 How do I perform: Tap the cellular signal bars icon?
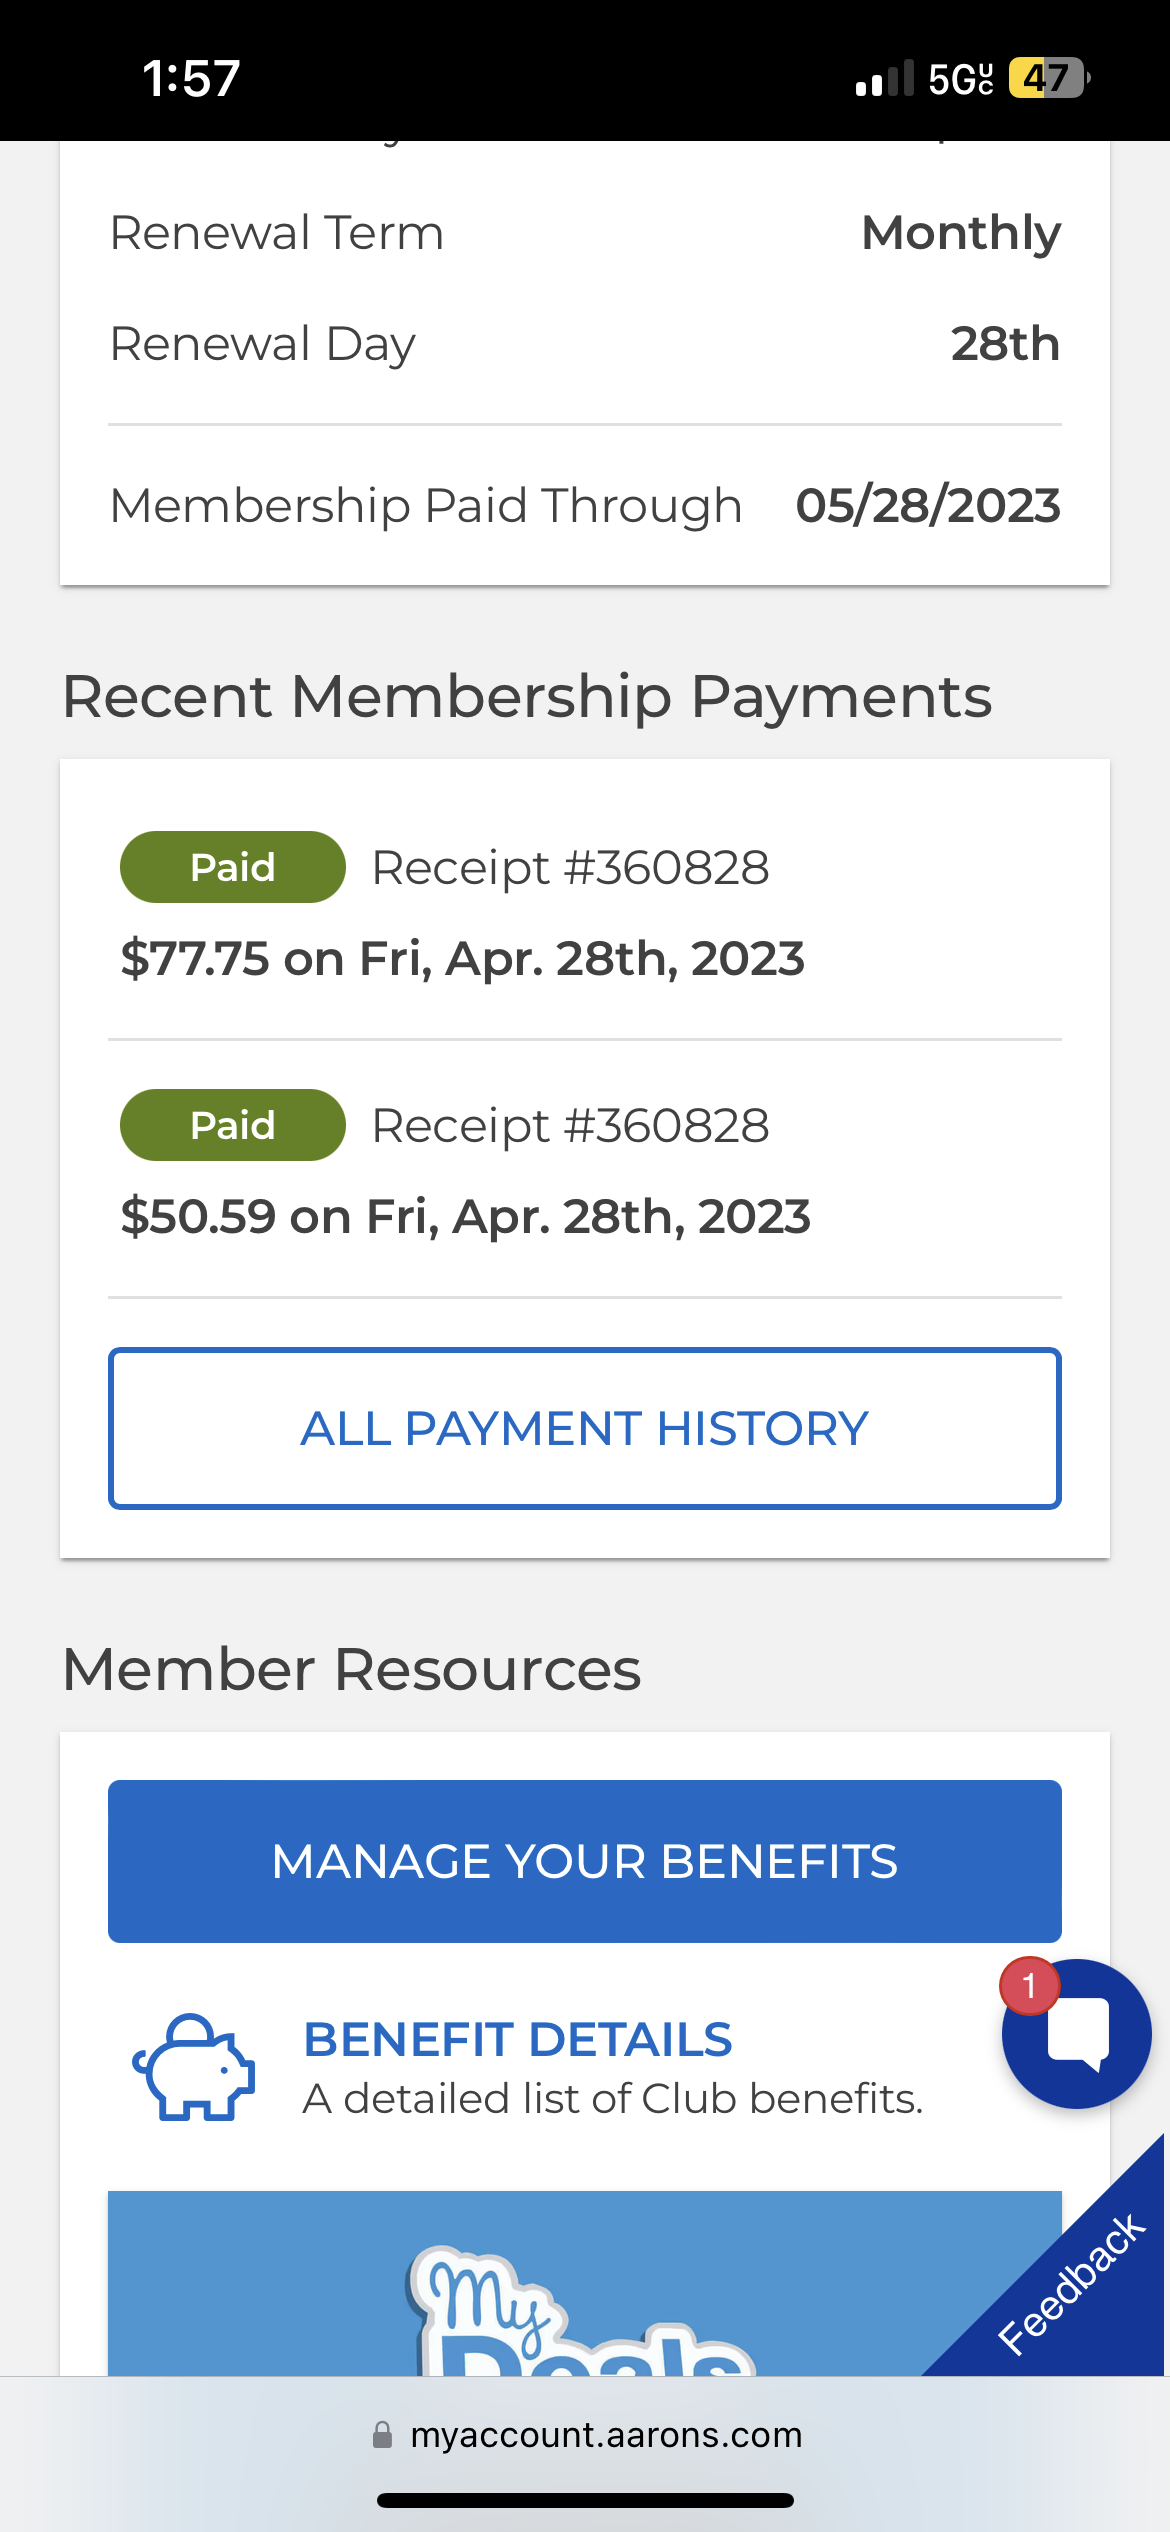click(x=884, y=78)
